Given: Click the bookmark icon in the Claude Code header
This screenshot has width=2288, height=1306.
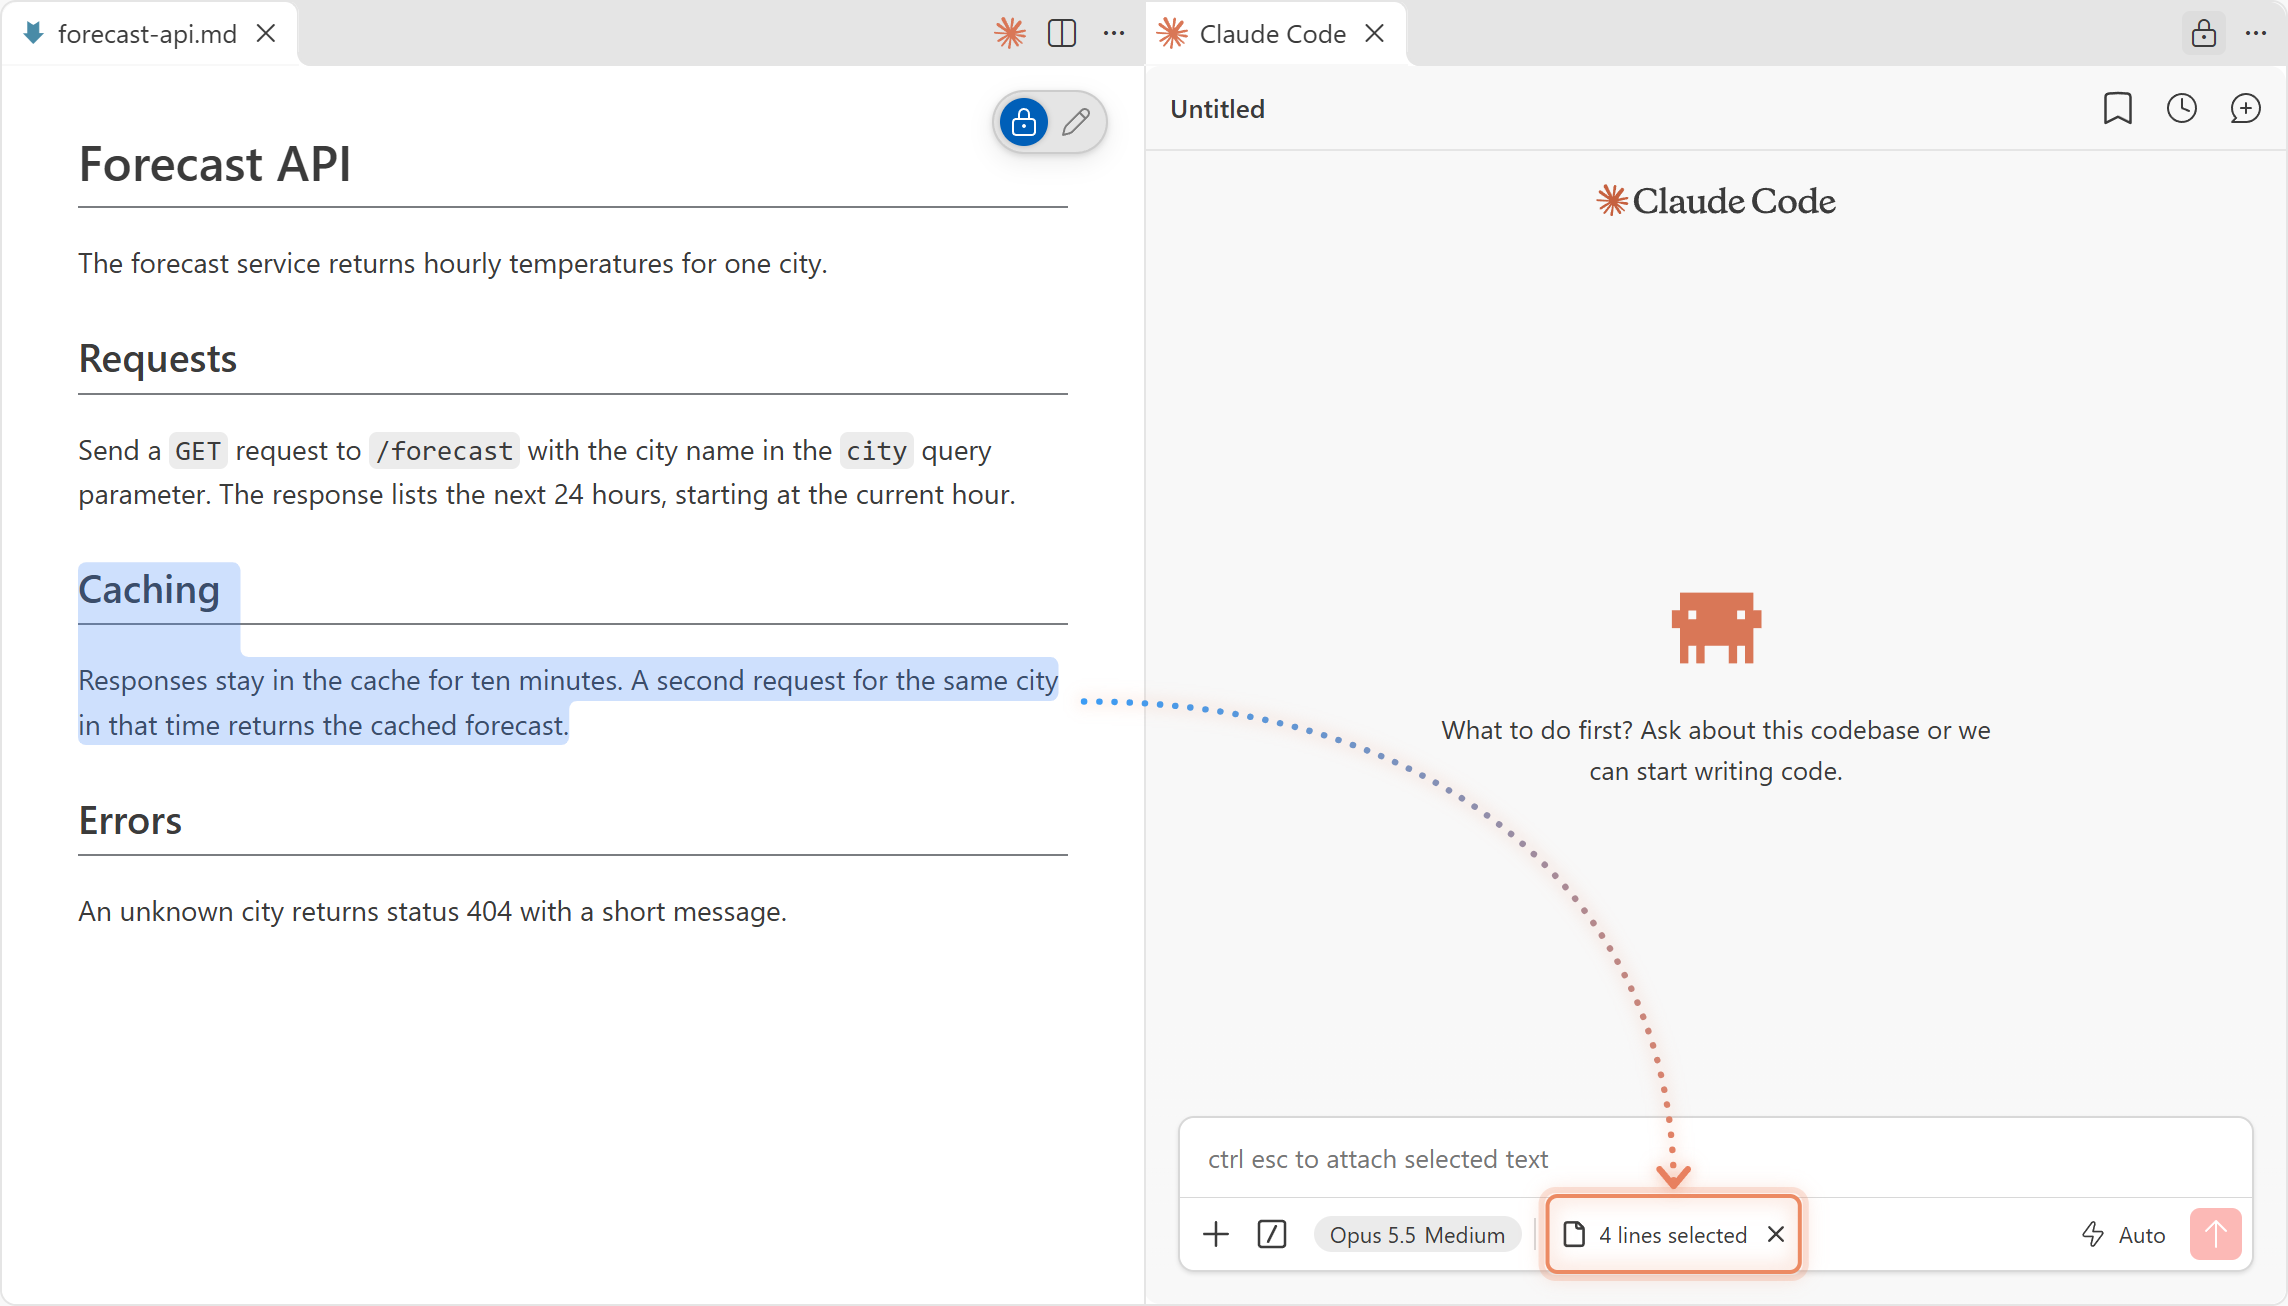Looking at the screenshot, I should click(2118, 108).
